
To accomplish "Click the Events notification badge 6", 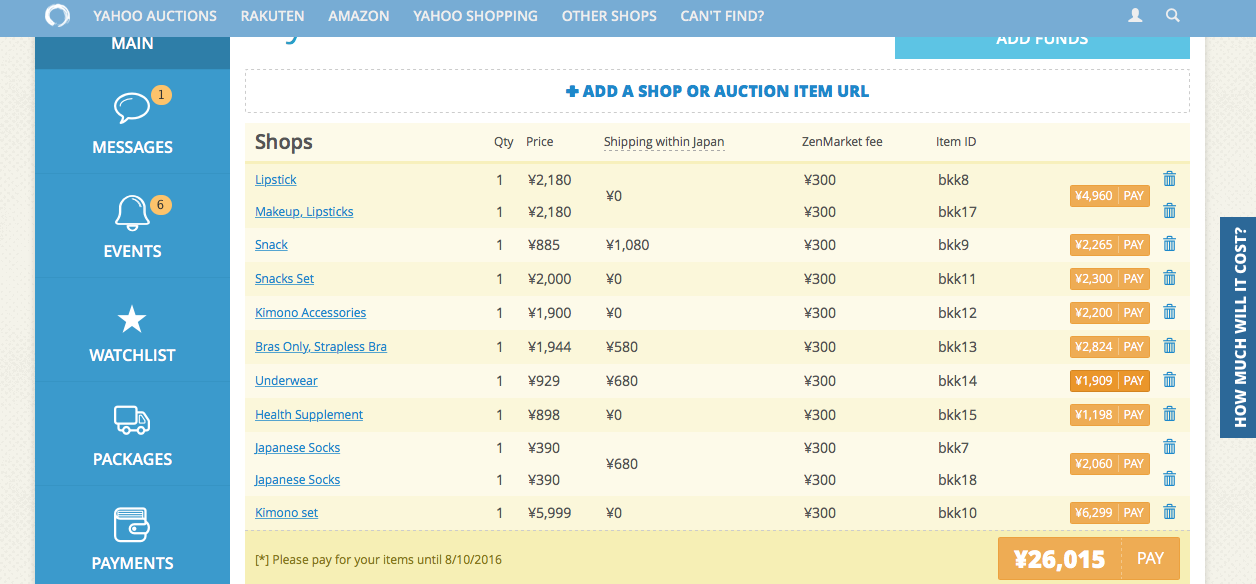I will (x=161, y=205).
